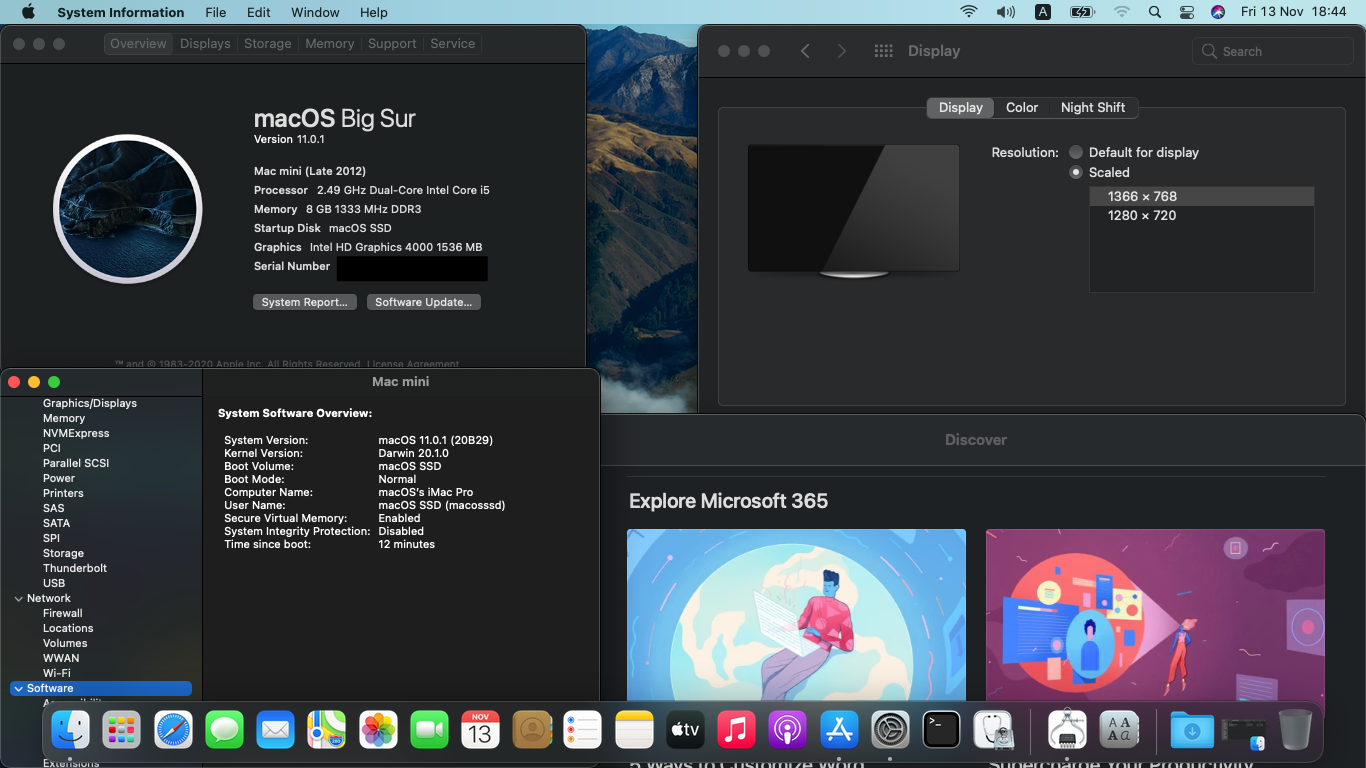Screen dimensions: 1366x768
Task: Open System Preferences gear in Dock
Action: coord(890,730)
